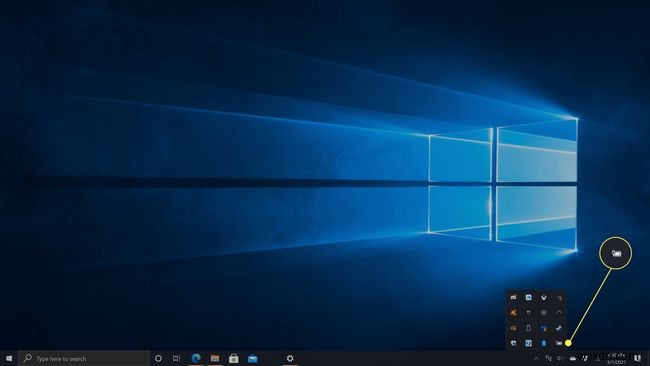Open the Mail app on the taskbar
650x366 pixels.
(x=252, y=359)
